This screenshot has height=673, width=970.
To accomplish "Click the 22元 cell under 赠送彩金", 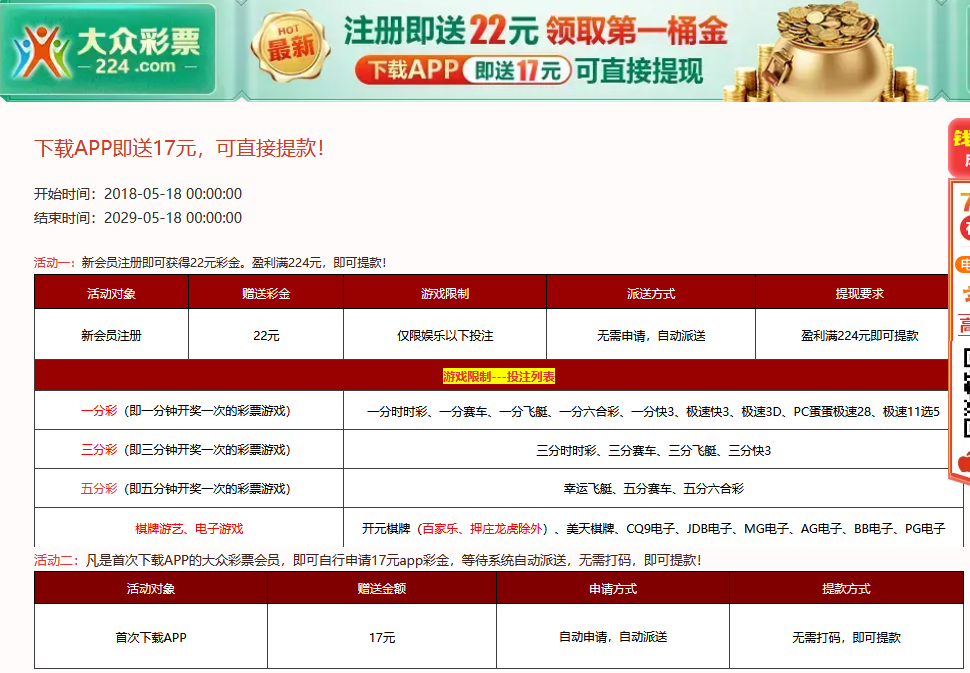I will (266, 335).
